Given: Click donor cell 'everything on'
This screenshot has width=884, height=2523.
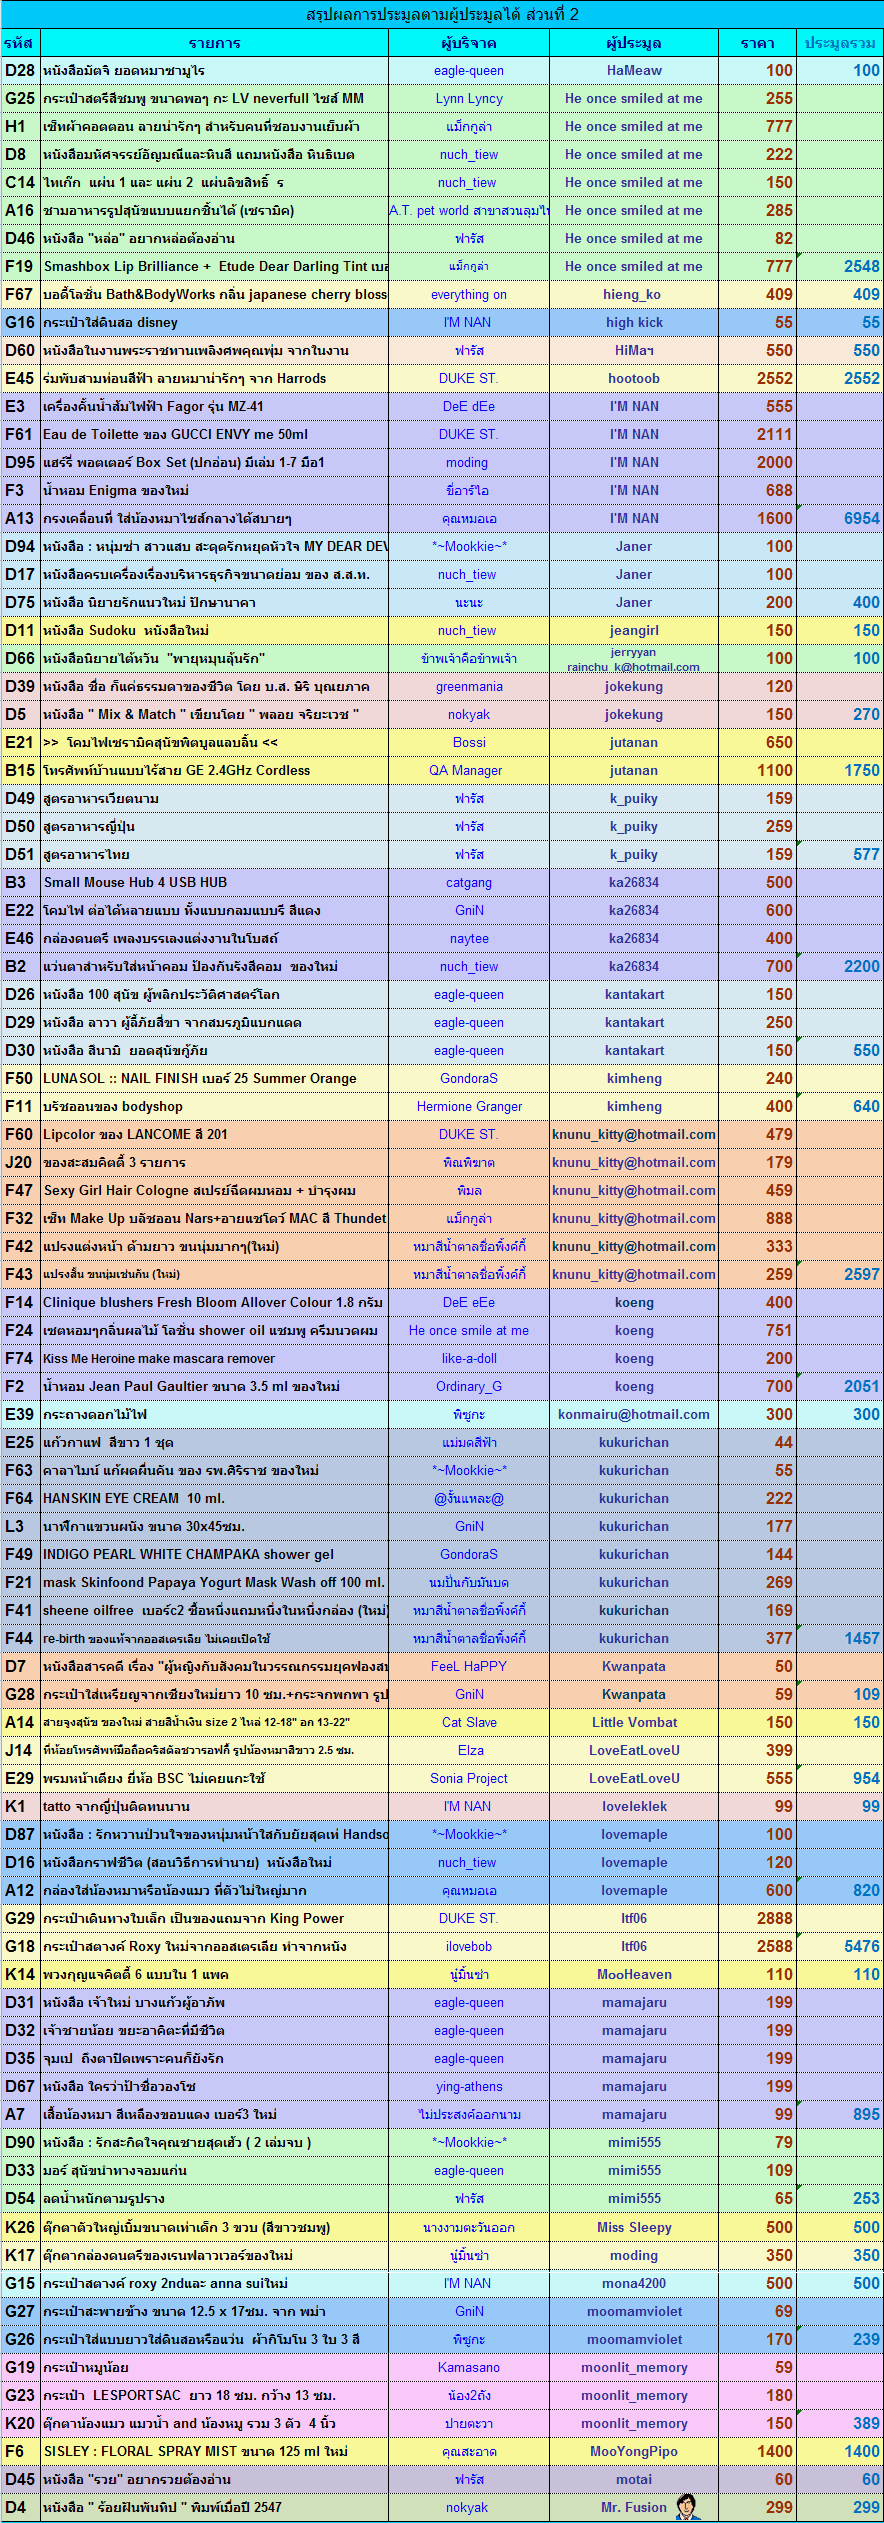Looking at the screenshot, I should coord(469,295).
